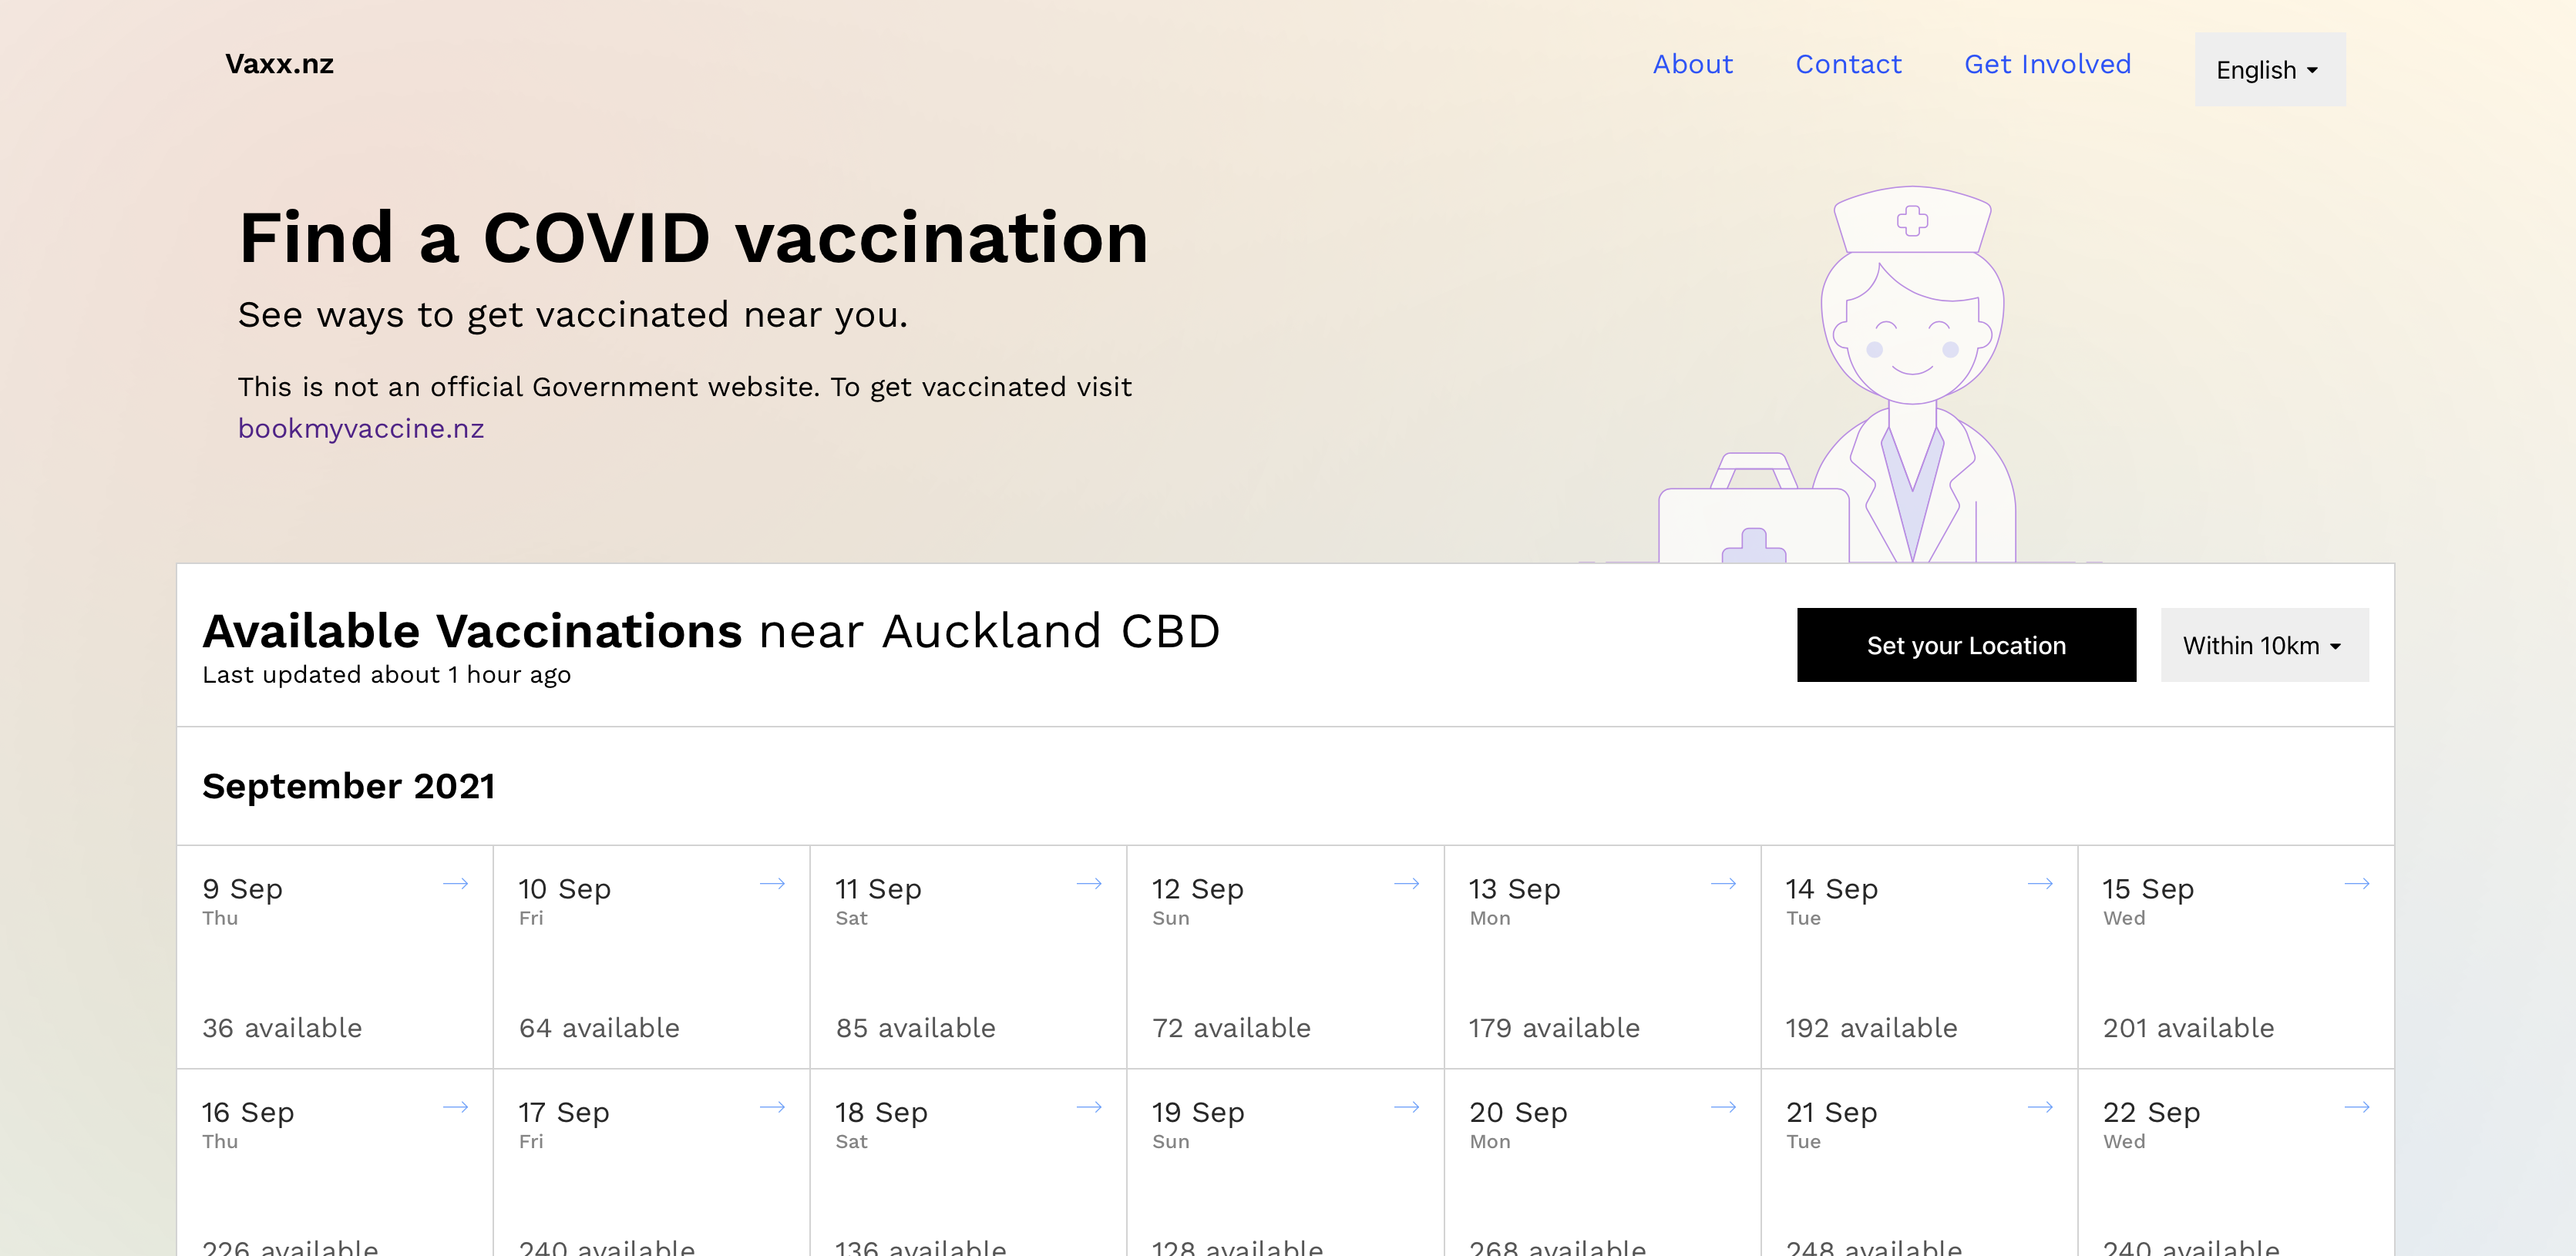Click the arrow icon on 14 Sep
Viewport: 2576px width, 1256px height.
tap(2040, 884)
